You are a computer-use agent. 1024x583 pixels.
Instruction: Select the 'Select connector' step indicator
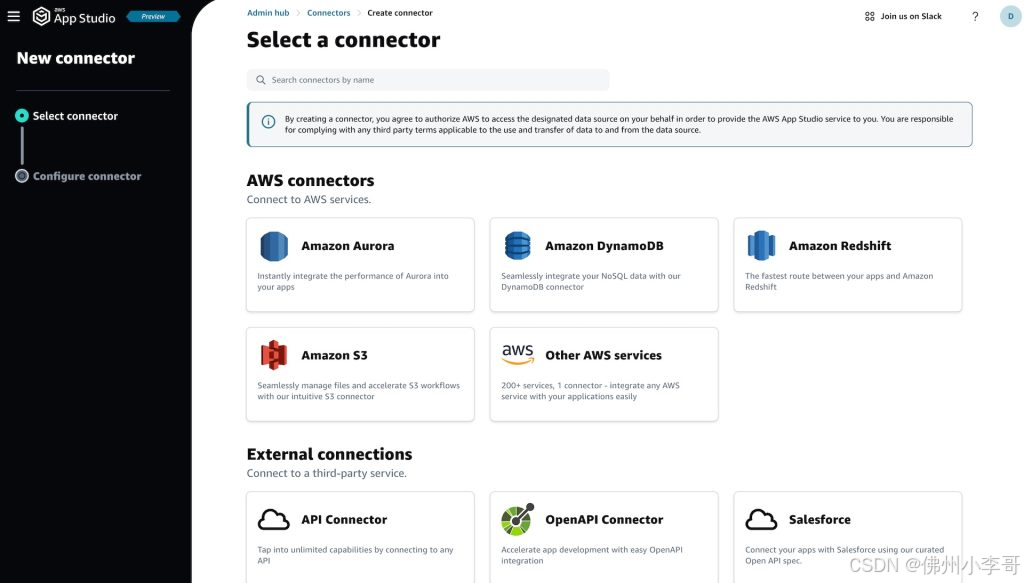coord(22,116)
